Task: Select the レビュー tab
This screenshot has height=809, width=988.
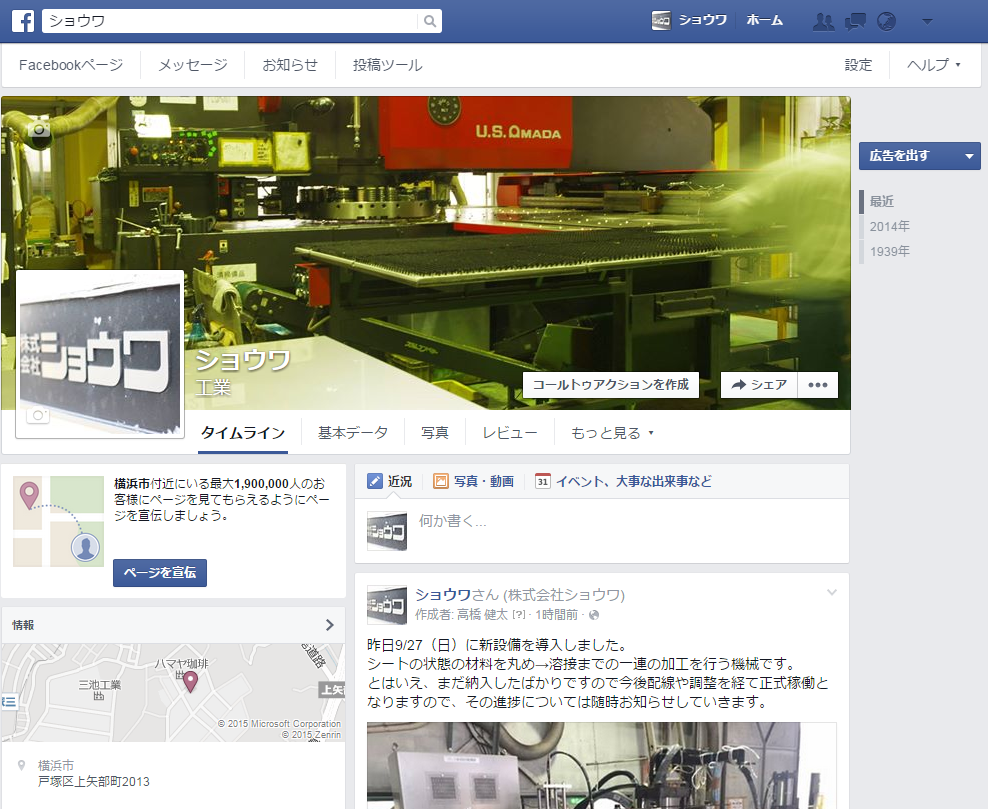Action: click(x=510, y=433)
